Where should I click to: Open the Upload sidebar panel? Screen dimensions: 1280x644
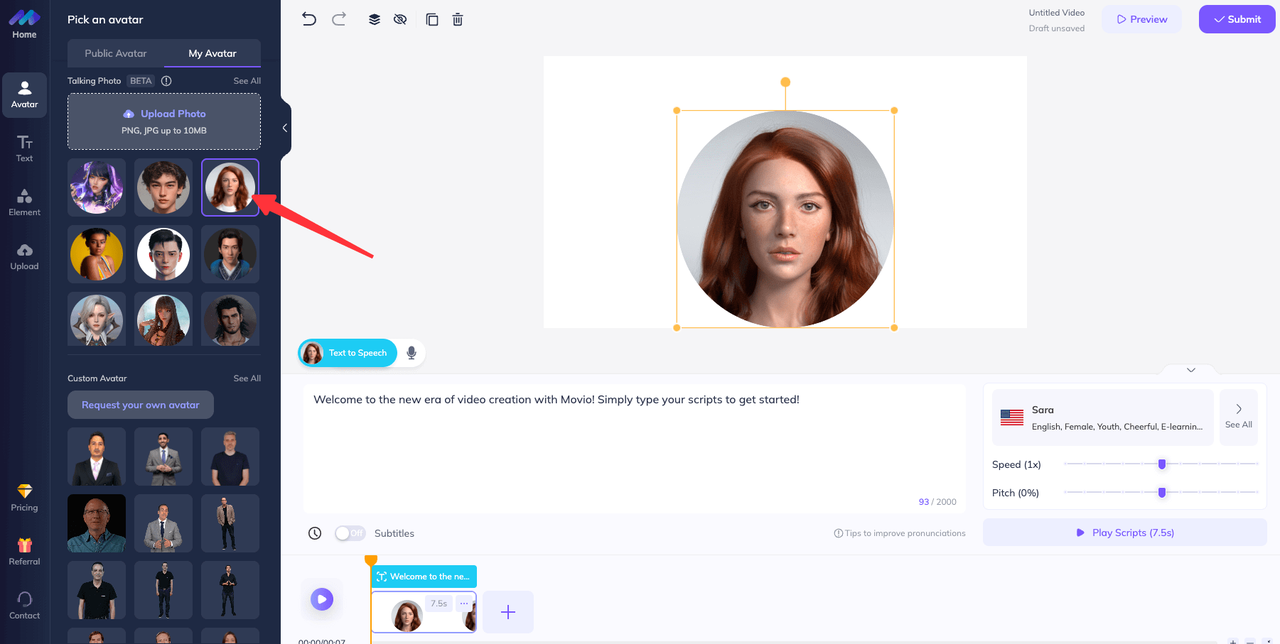point(24,256)
